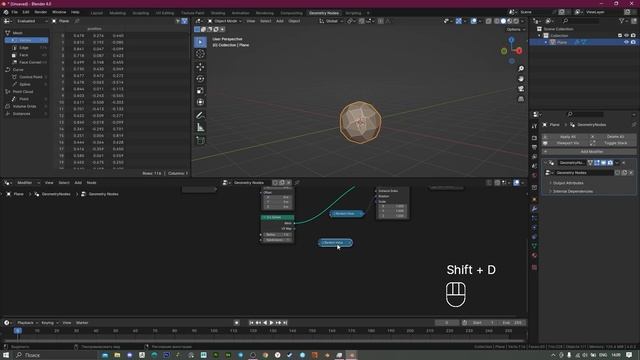
Task: Select the Move tool in viewport toolbar
Action: [200, 67]
